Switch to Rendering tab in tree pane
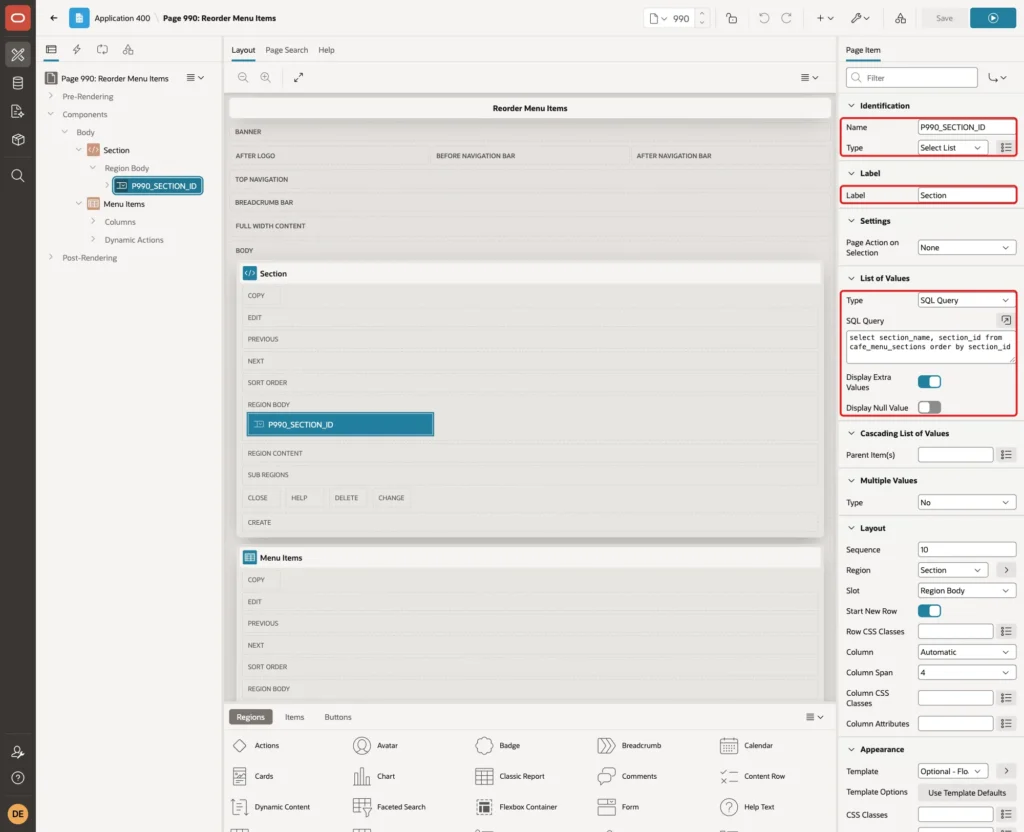The width and height of the screenshot is (1024, 832). [x=51, y=50]
